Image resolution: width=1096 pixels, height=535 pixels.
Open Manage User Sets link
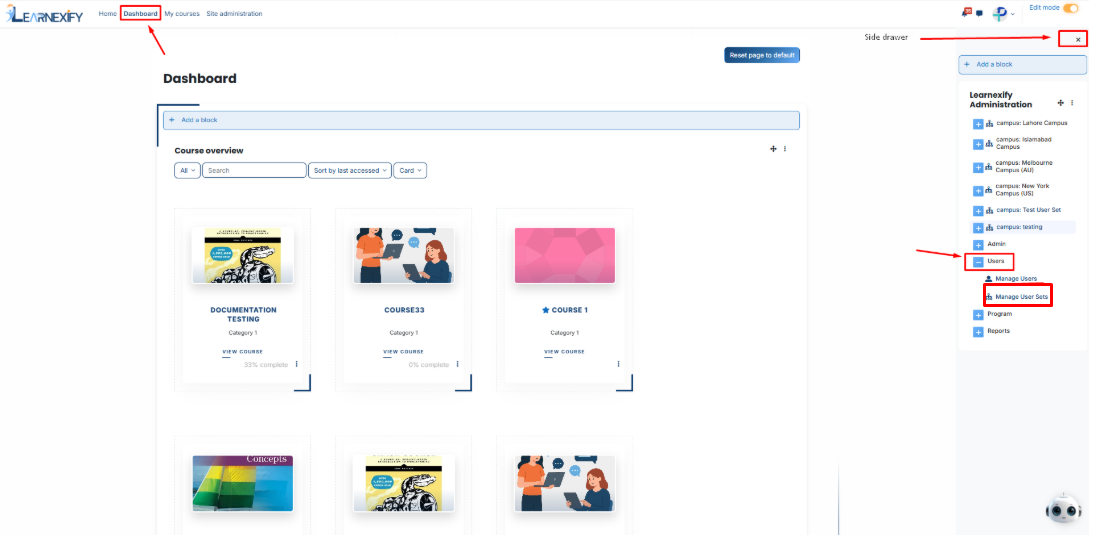(x=1022, y=297)
